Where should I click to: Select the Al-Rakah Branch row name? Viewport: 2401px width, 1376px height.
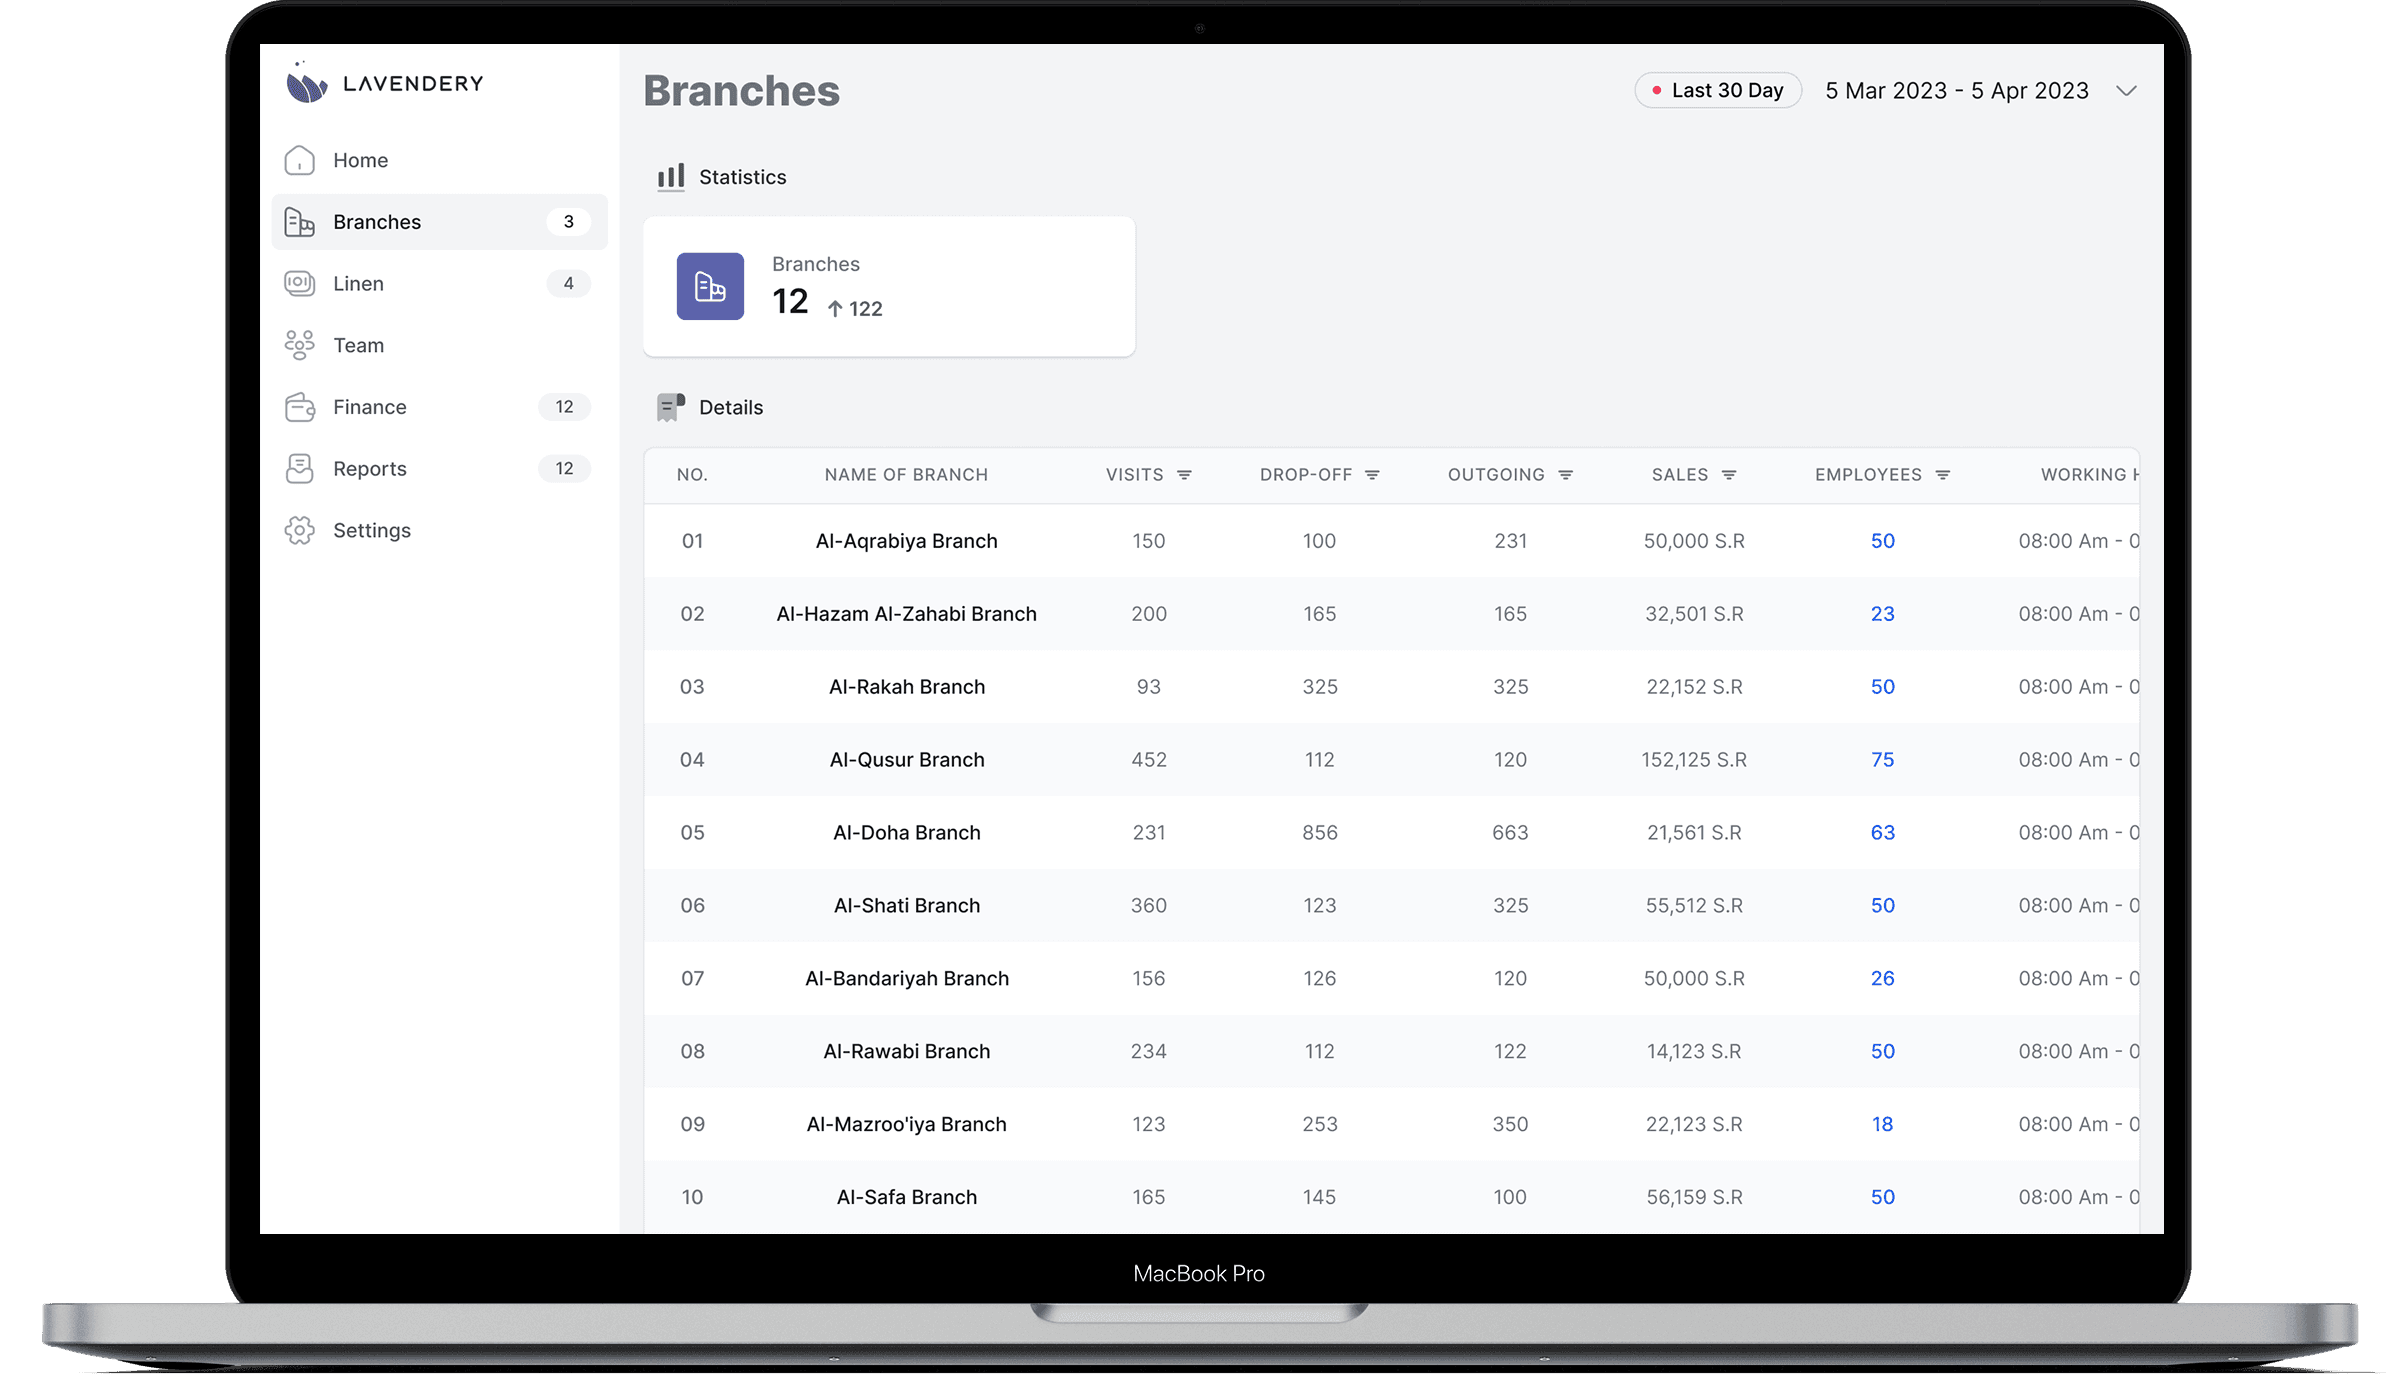pyautogui.click(x=906, y=687)
